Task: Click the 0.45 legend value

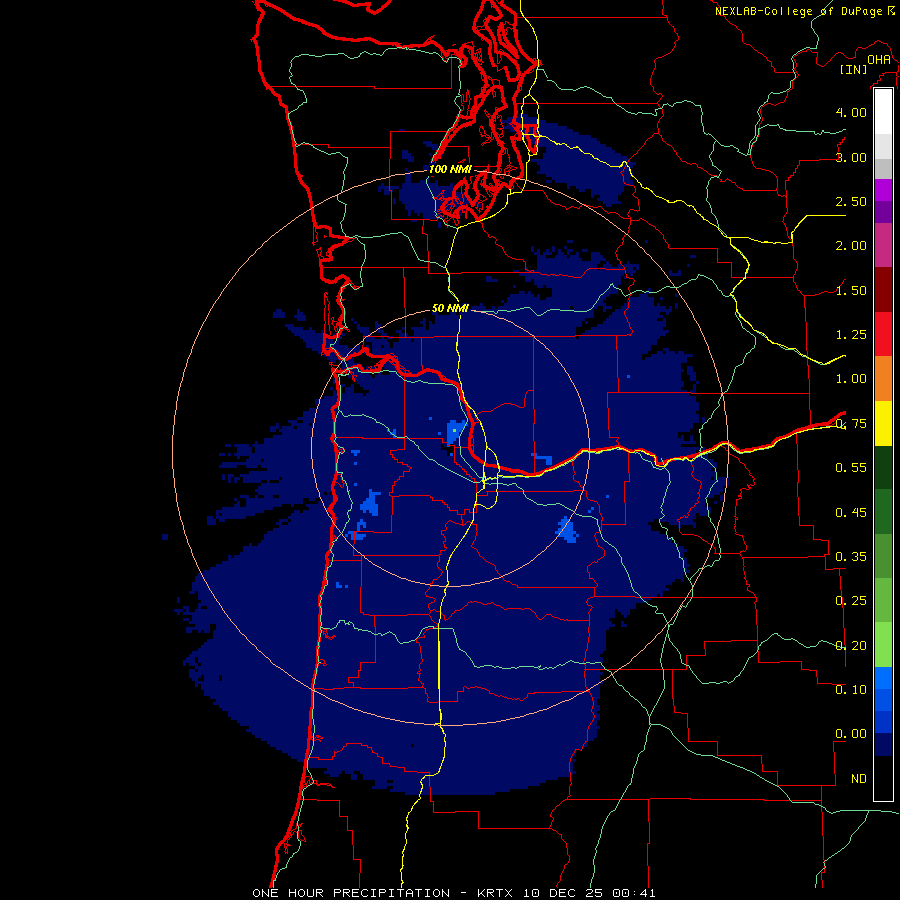Action: [851, 512]
